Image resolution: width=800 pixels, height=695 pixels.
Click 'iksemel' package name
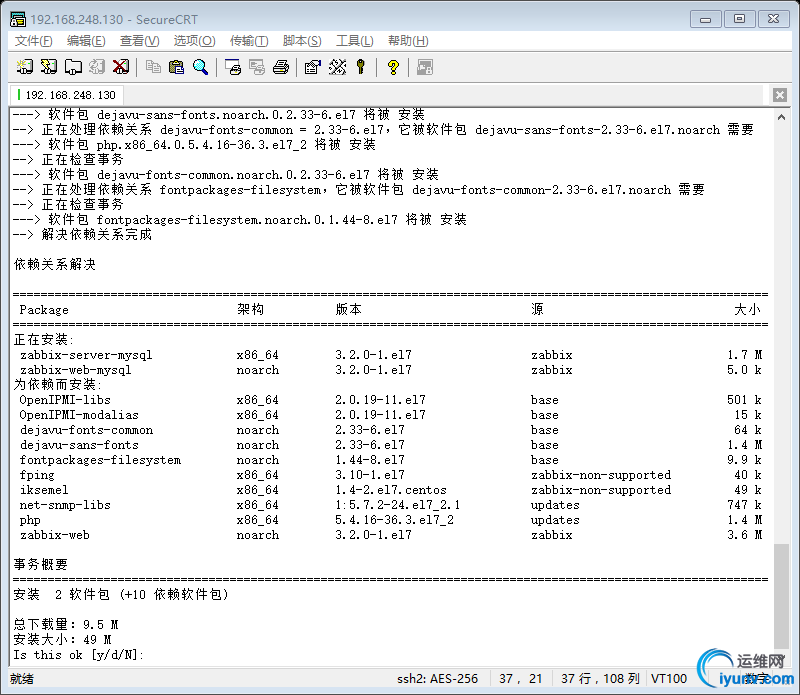coord(44,490)
